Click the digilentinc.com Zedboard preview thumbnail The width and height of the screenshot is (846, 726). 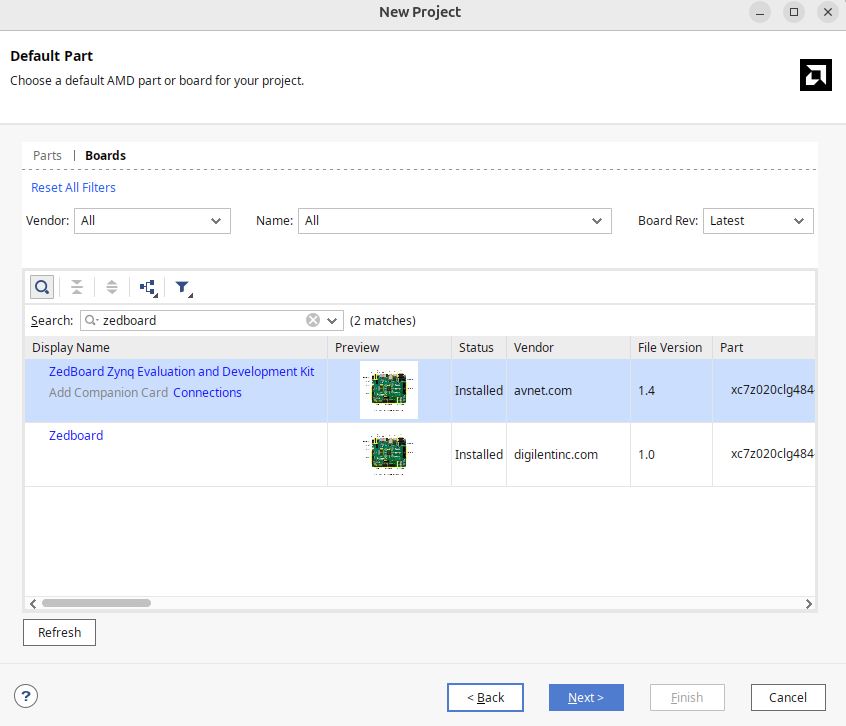pos(389,454)
